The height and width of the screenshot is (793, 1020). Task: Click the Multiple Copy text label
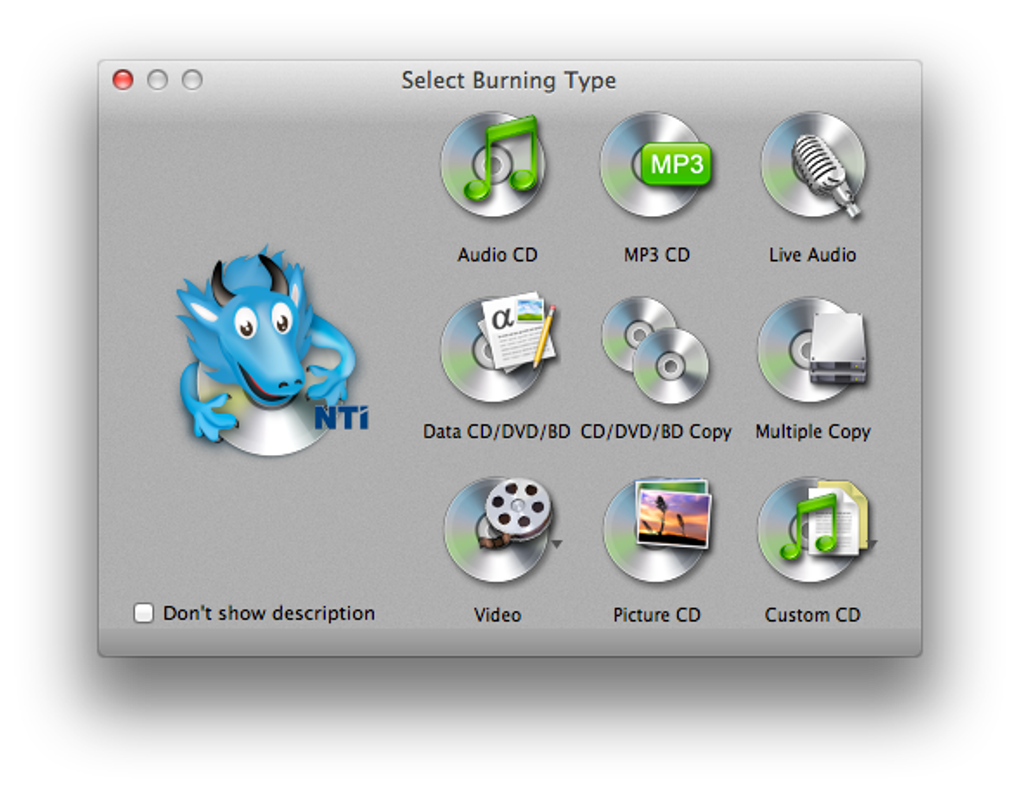[813, 431]
